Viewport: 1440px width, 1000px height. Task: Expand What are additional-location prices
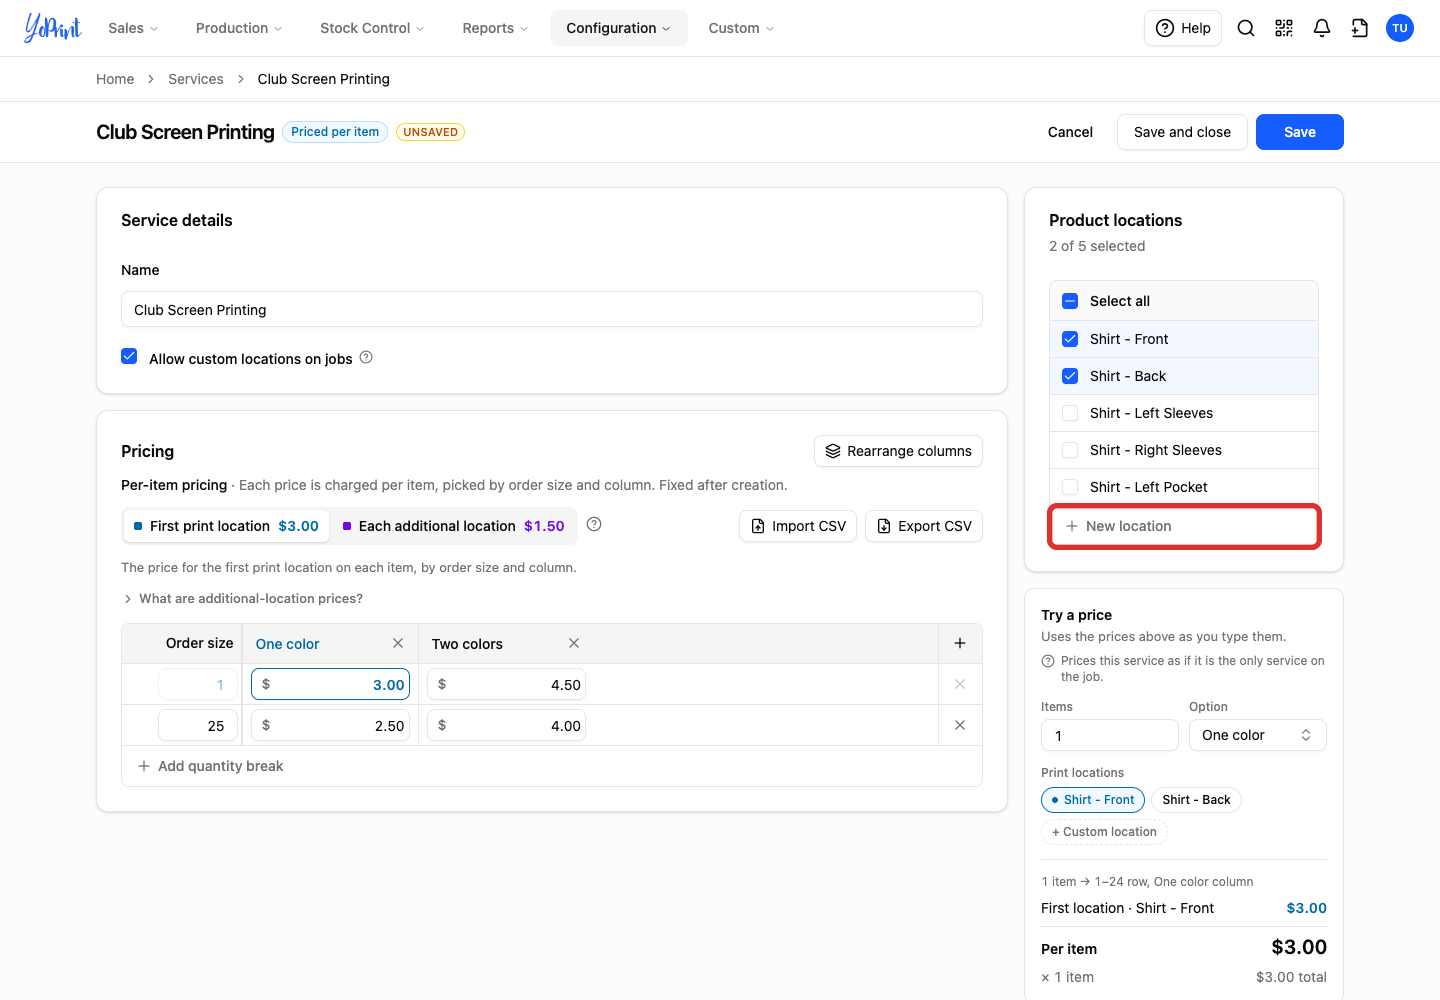click(242, 598)
